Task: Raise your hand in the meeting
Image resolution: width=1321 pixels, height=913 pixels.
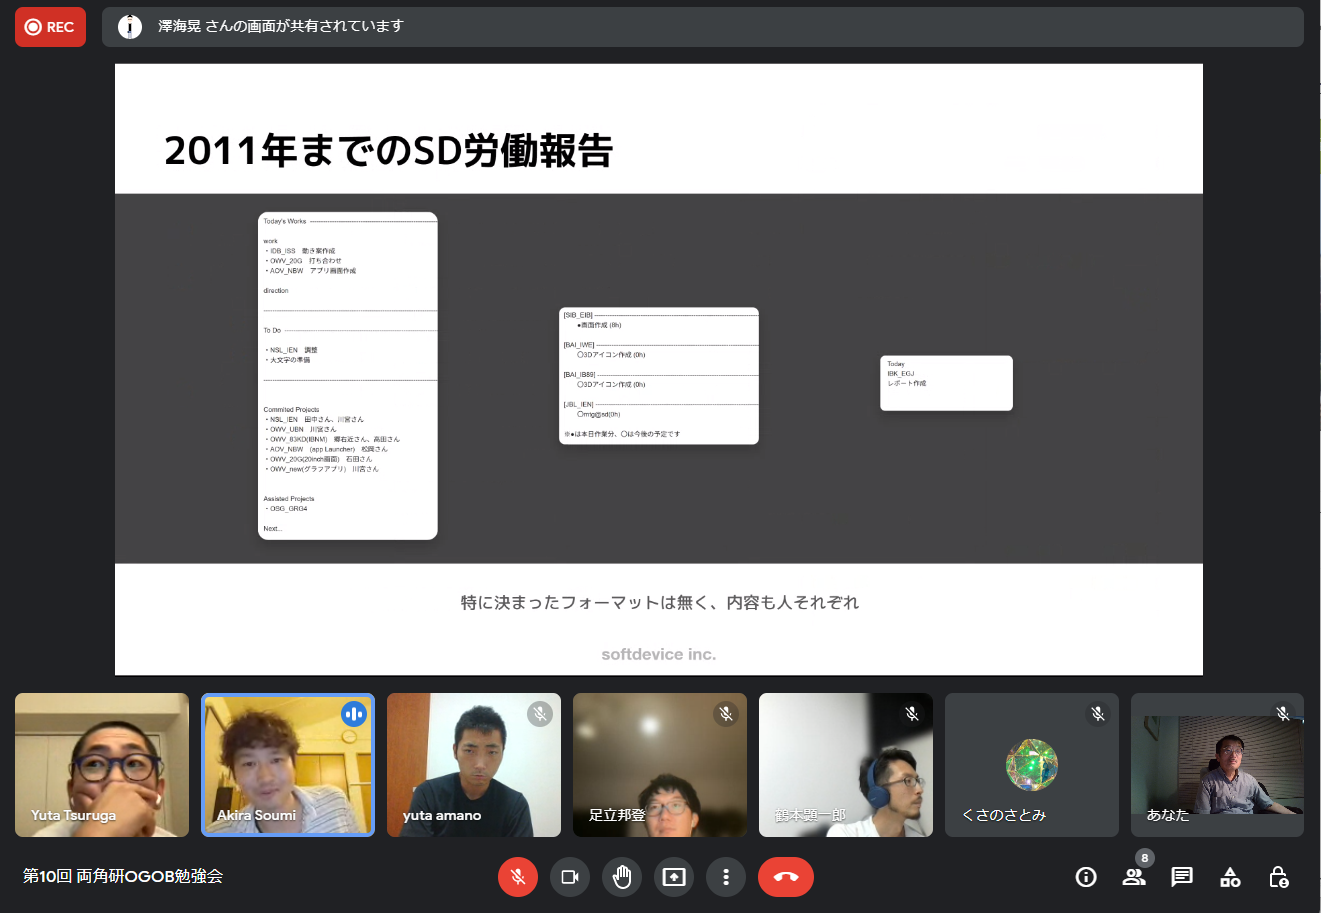Action: 622,877
